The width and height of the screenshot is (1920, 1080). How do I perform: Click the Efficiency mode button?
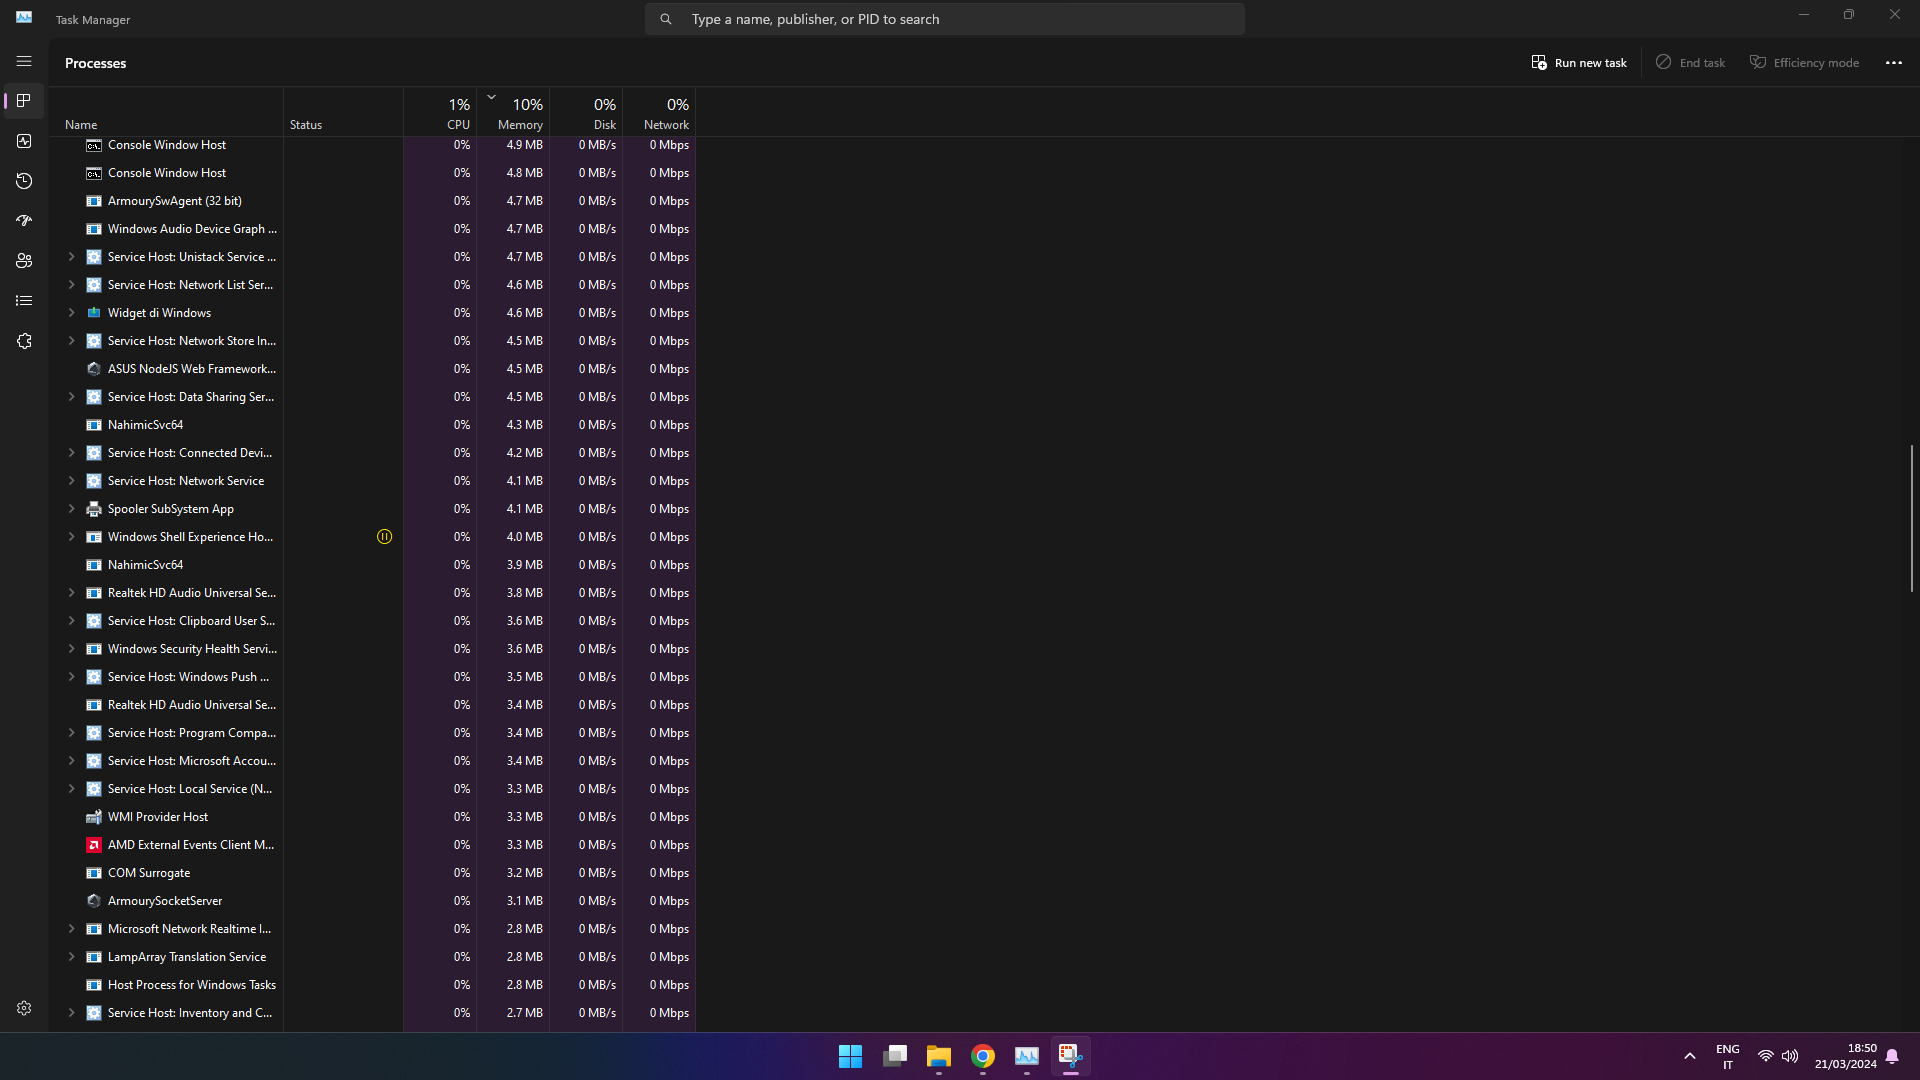1804,62
